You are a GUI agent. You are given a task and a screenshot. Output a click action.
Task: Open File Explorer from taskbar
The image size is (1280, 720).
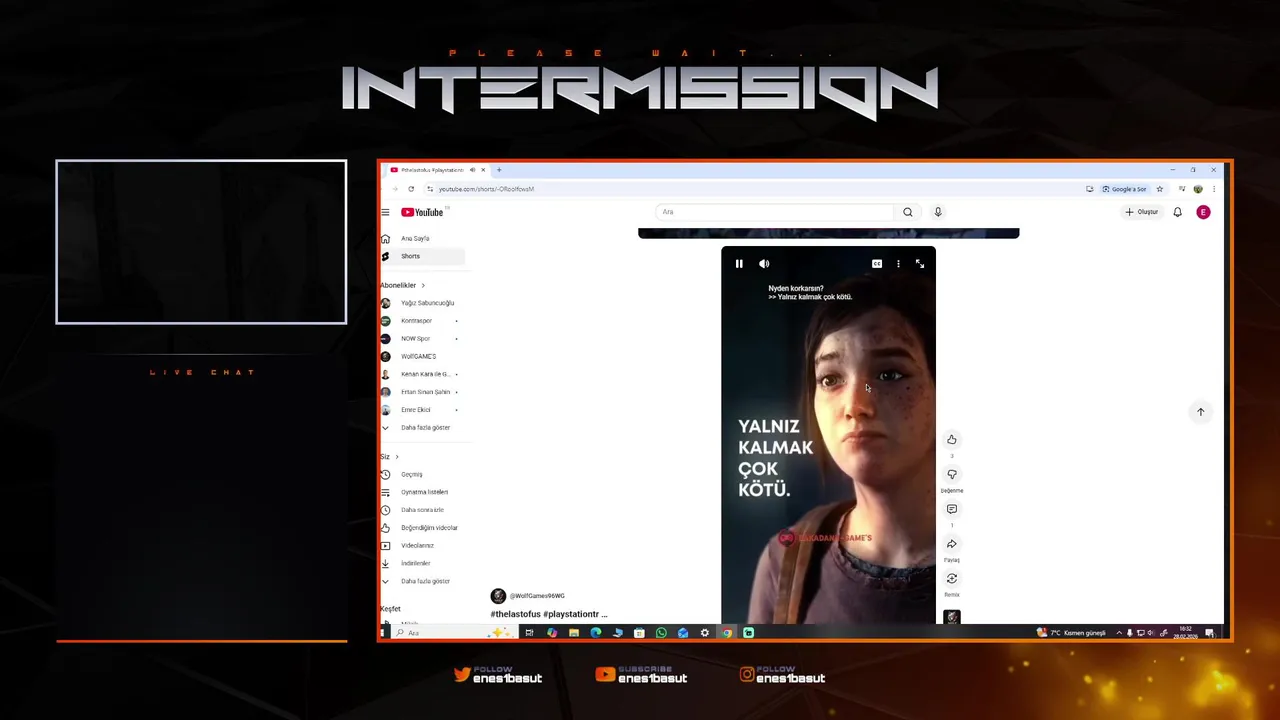click(x=574, y=633)
